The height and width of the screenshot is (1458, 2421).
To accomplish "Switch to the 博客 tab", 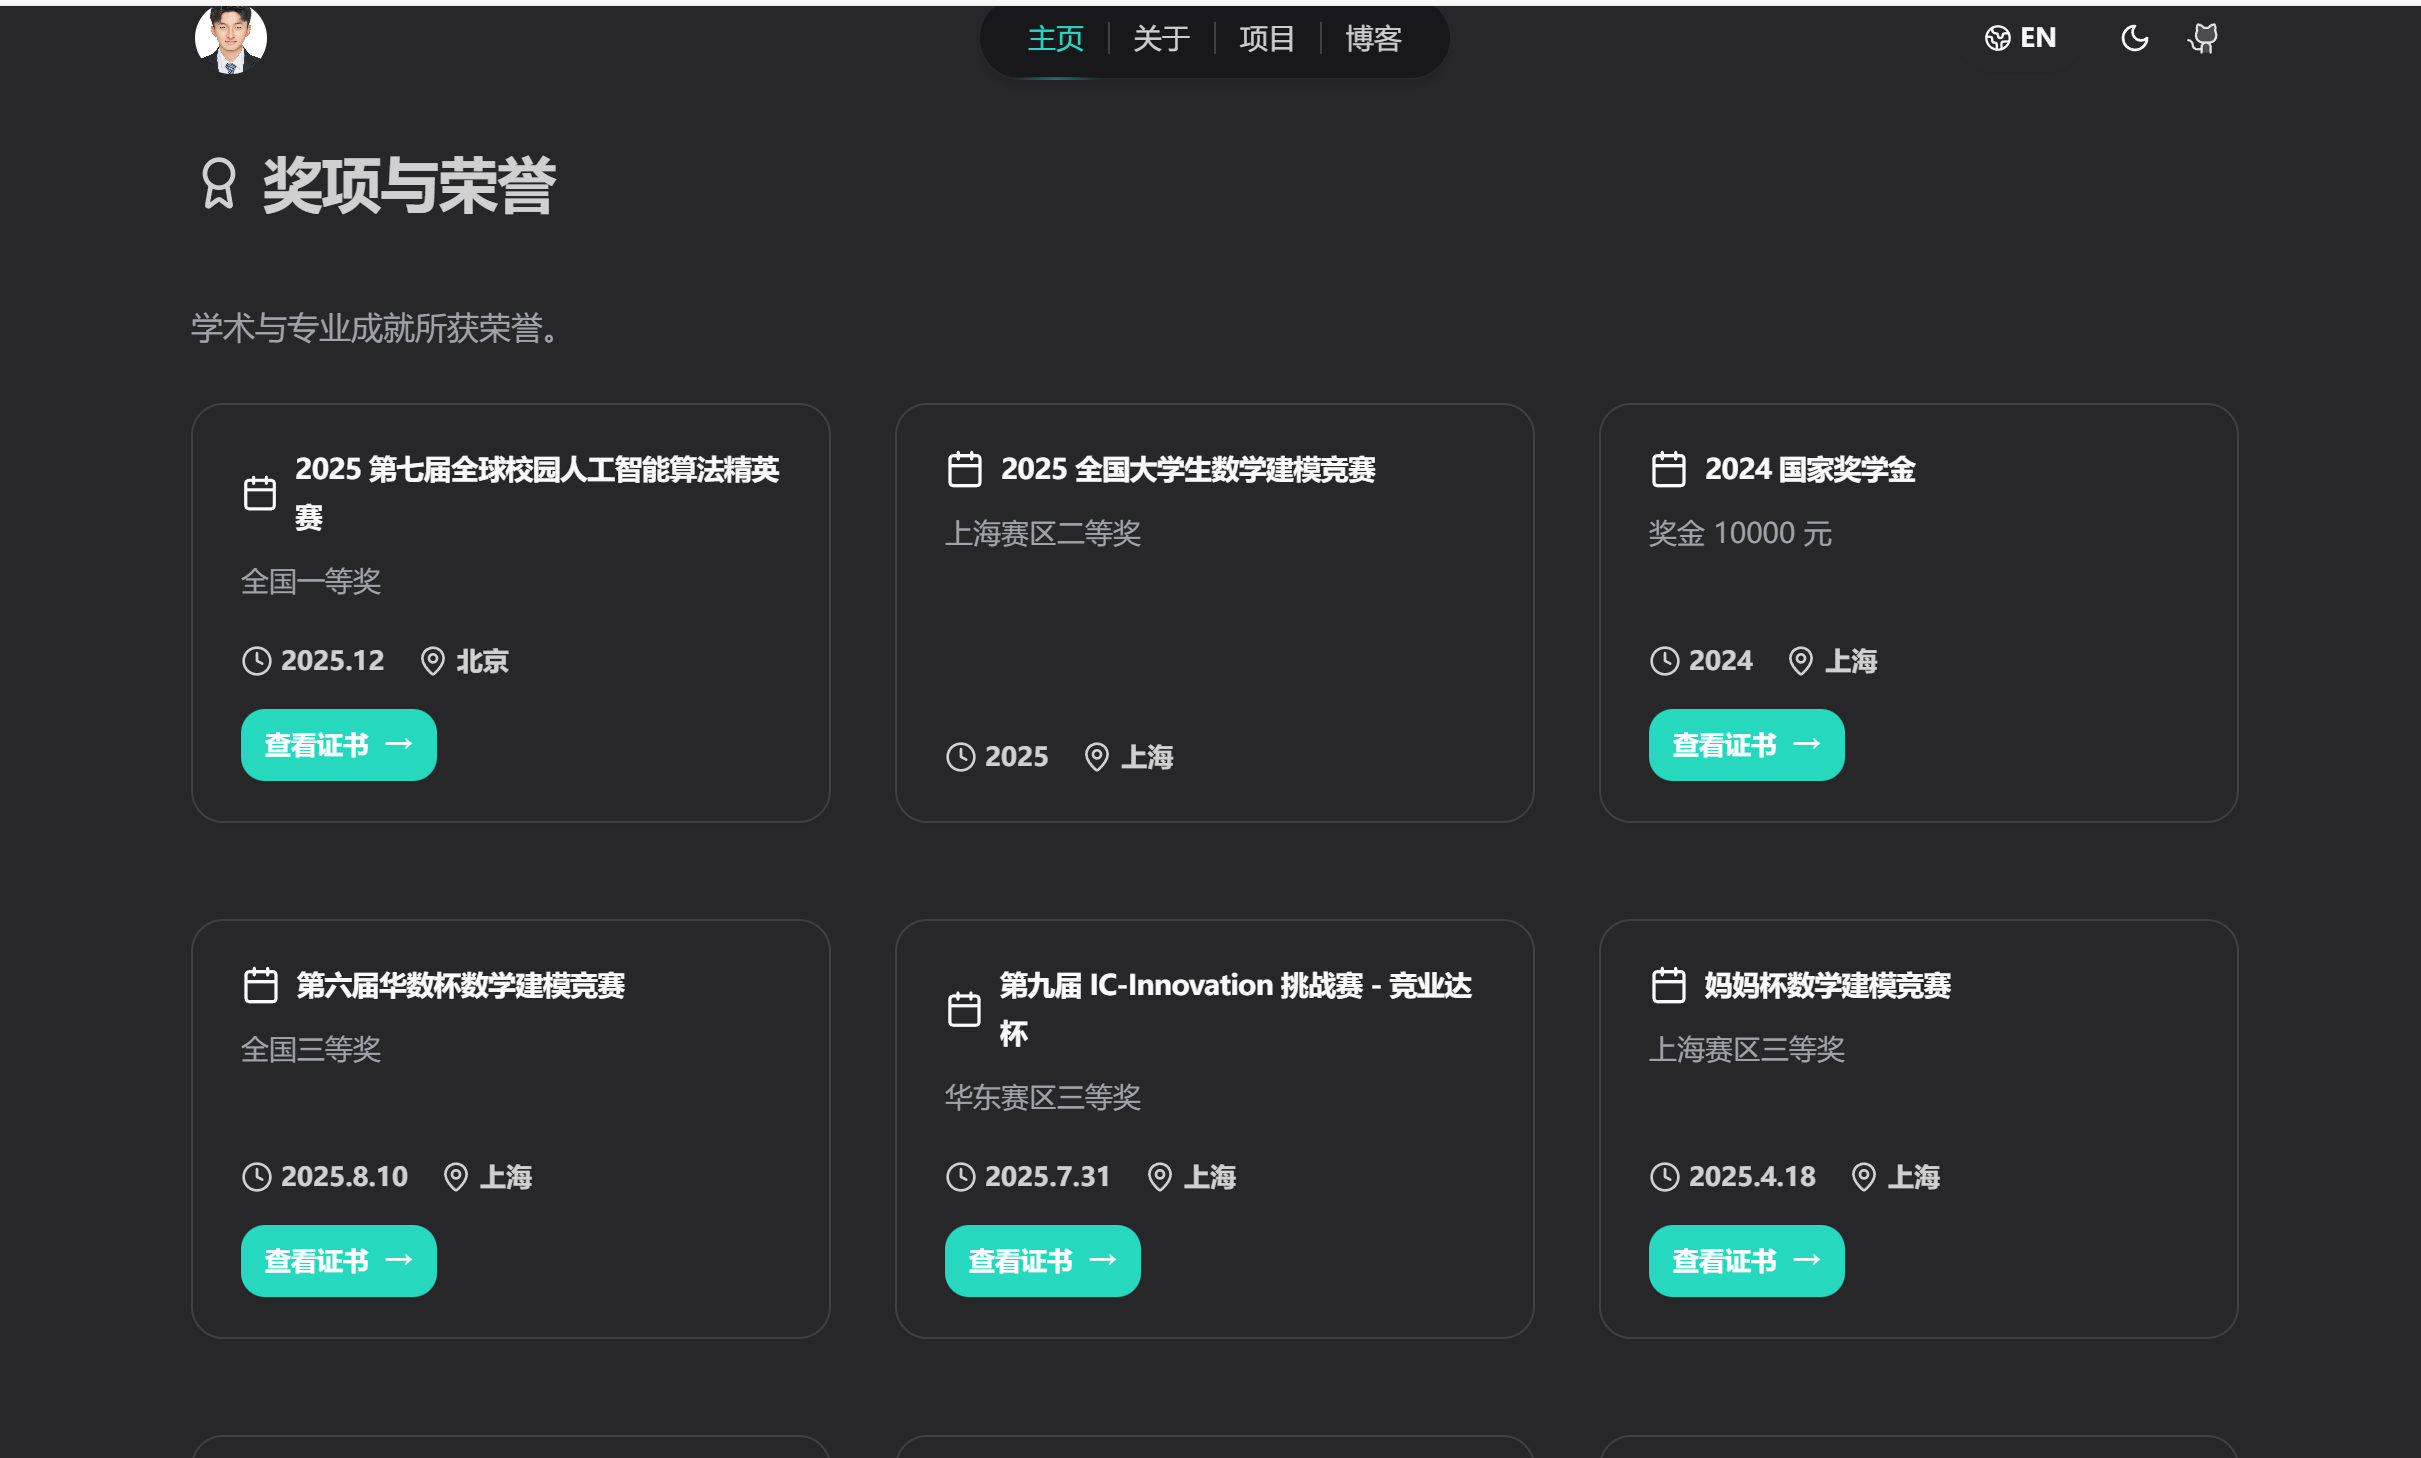I will click(1371, 38).
